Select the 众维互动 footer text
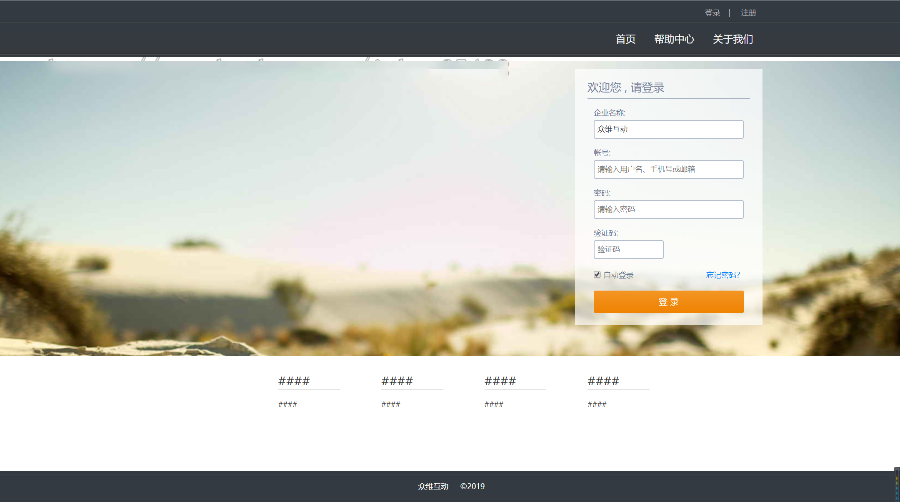This screenshot has width=900, height=502. coord(433,487)
